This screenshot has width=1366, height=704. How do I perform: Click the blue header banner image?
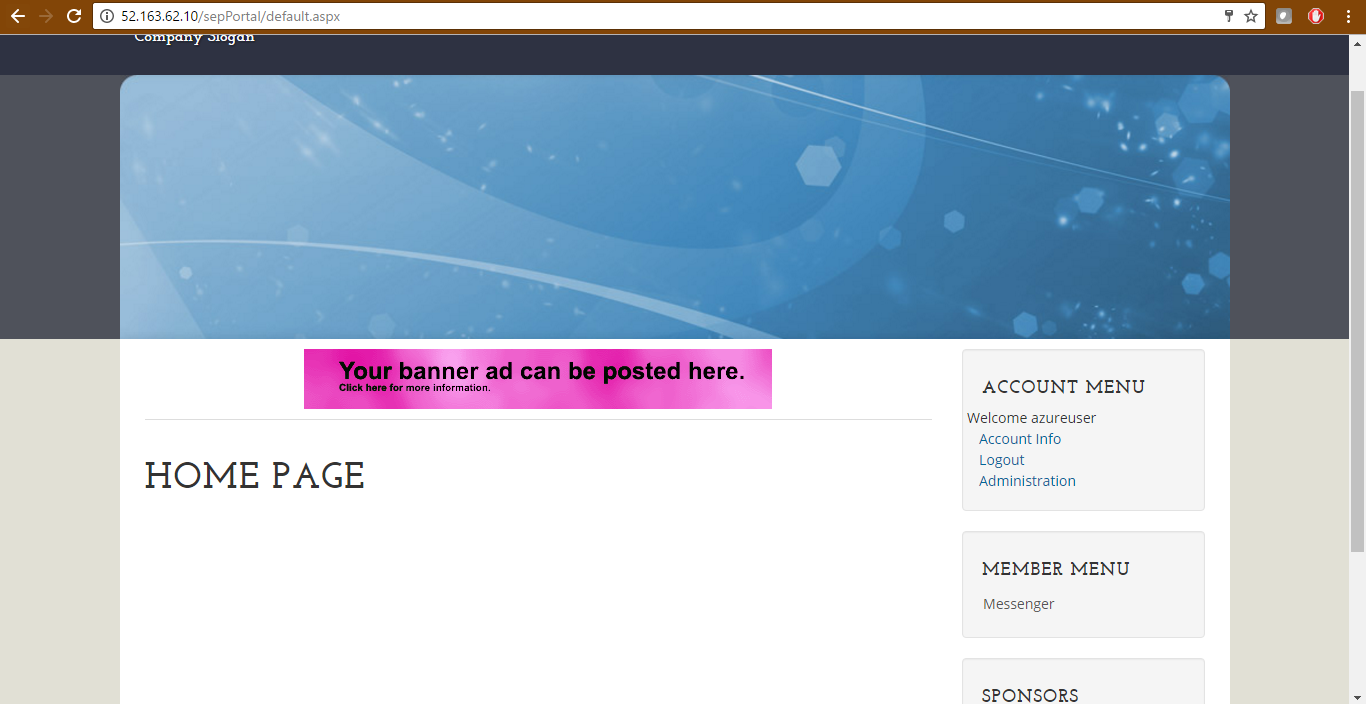tap(674, 207)
